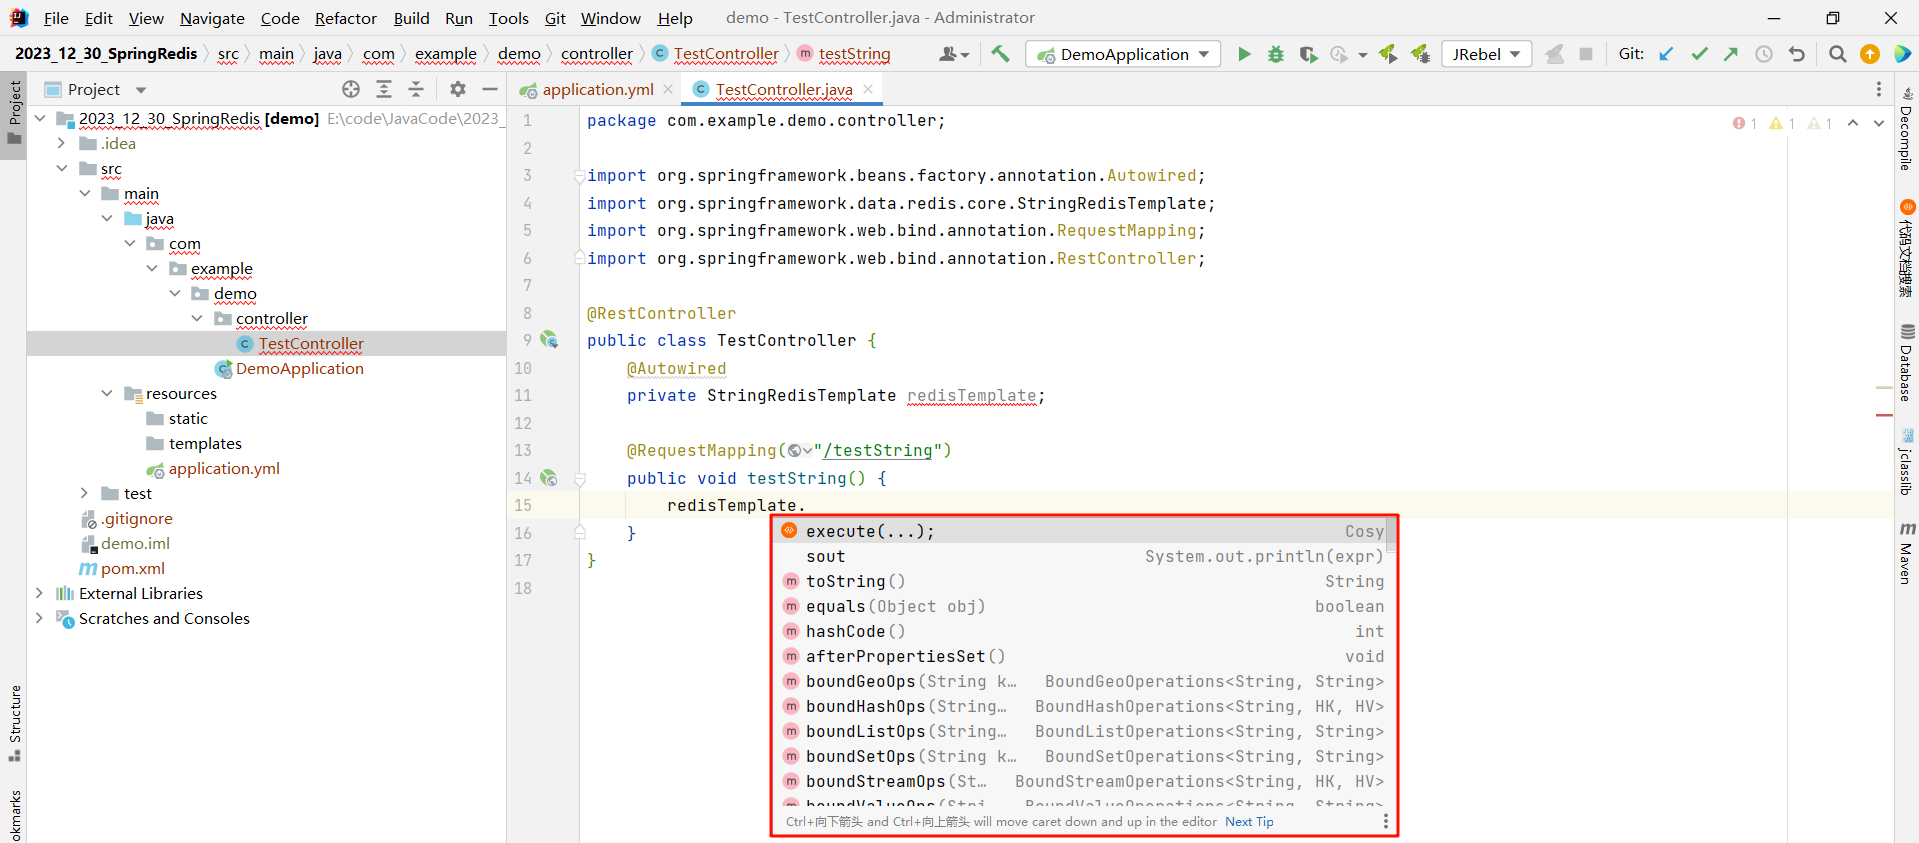Expand the .idea folder
The height and width of the screenshot is (843, 1919).
pyautogui.click(x=62, y=143)
